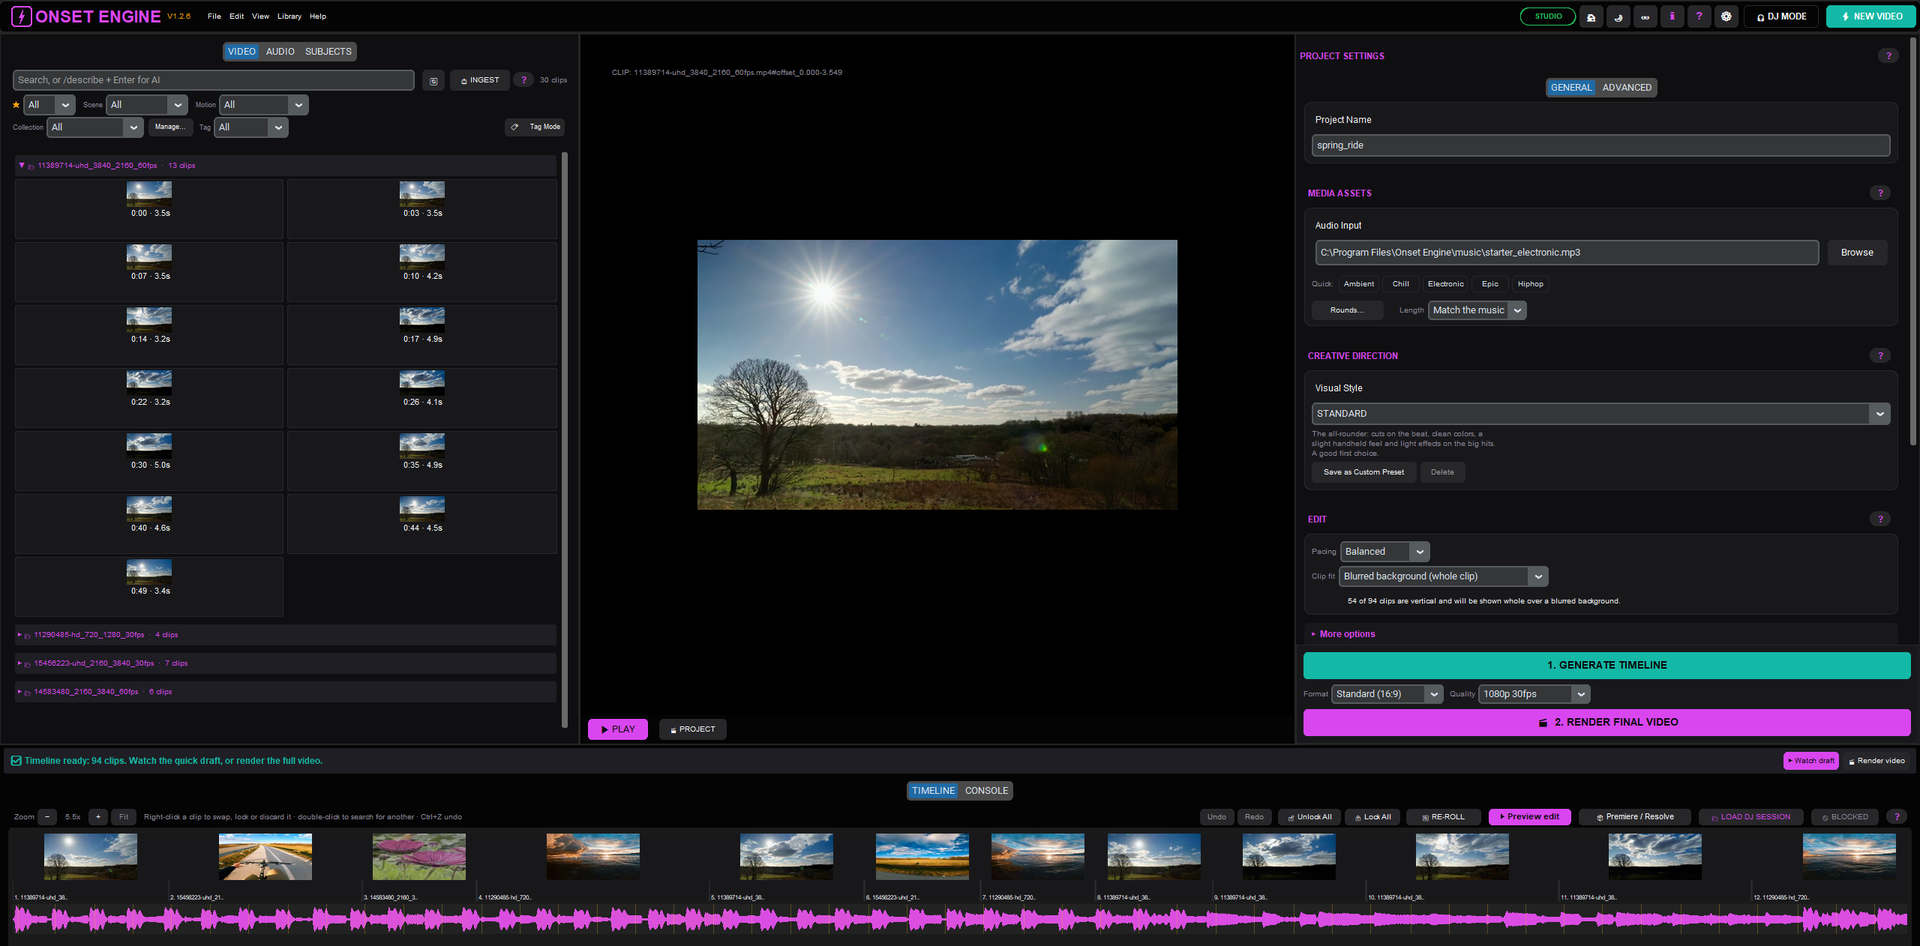1920x946 pixels.
Task: Click the zoom in plus button
Action: coord(98,817)
